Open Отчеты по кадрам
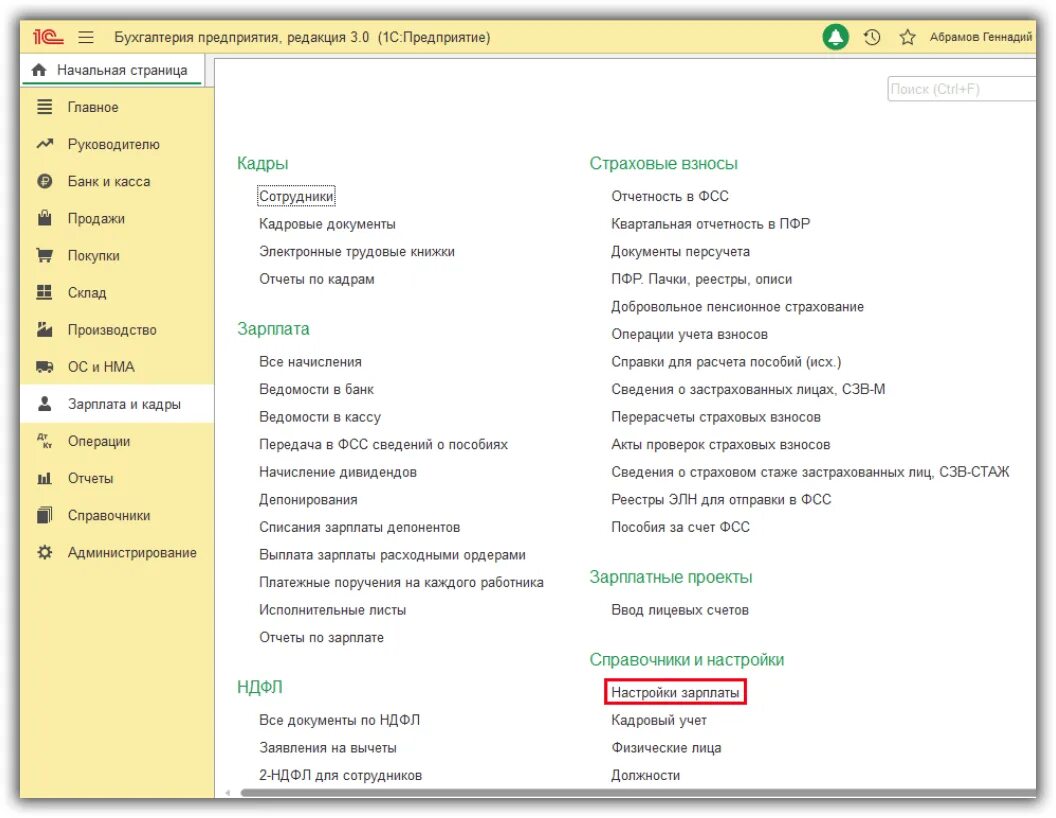Viewport: 1056px width, 818px height. pos(317,279)
